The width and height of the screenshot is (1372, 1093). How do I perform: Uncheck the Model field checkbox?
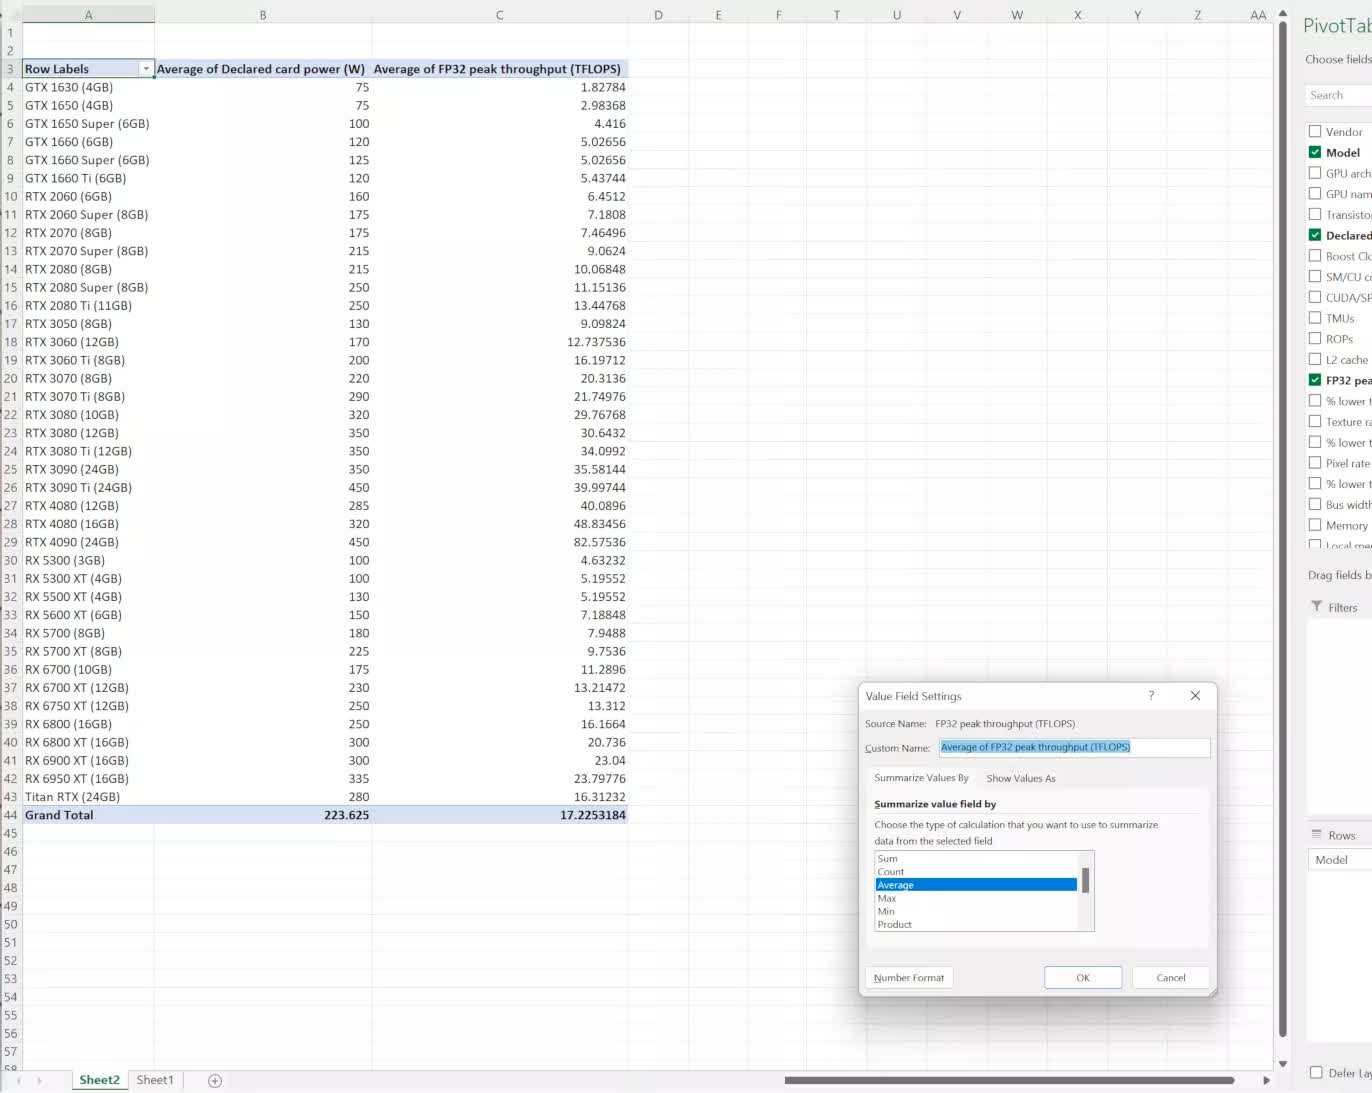click(1315, 152)
